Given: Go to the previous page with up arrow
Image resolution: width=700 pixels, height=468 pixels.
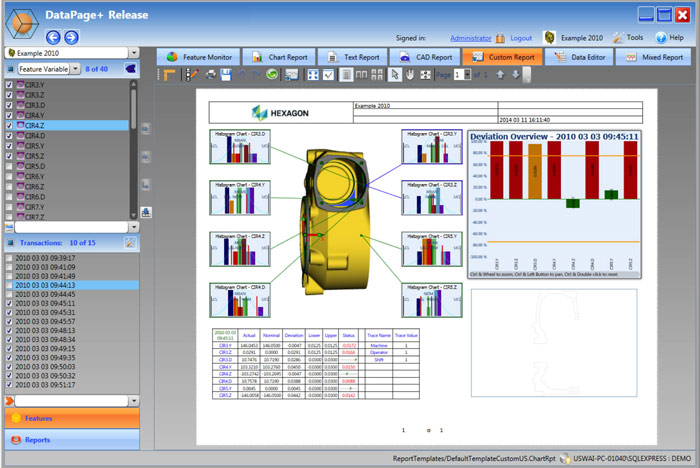Looking at the screenshot, I should coord(500,75).
